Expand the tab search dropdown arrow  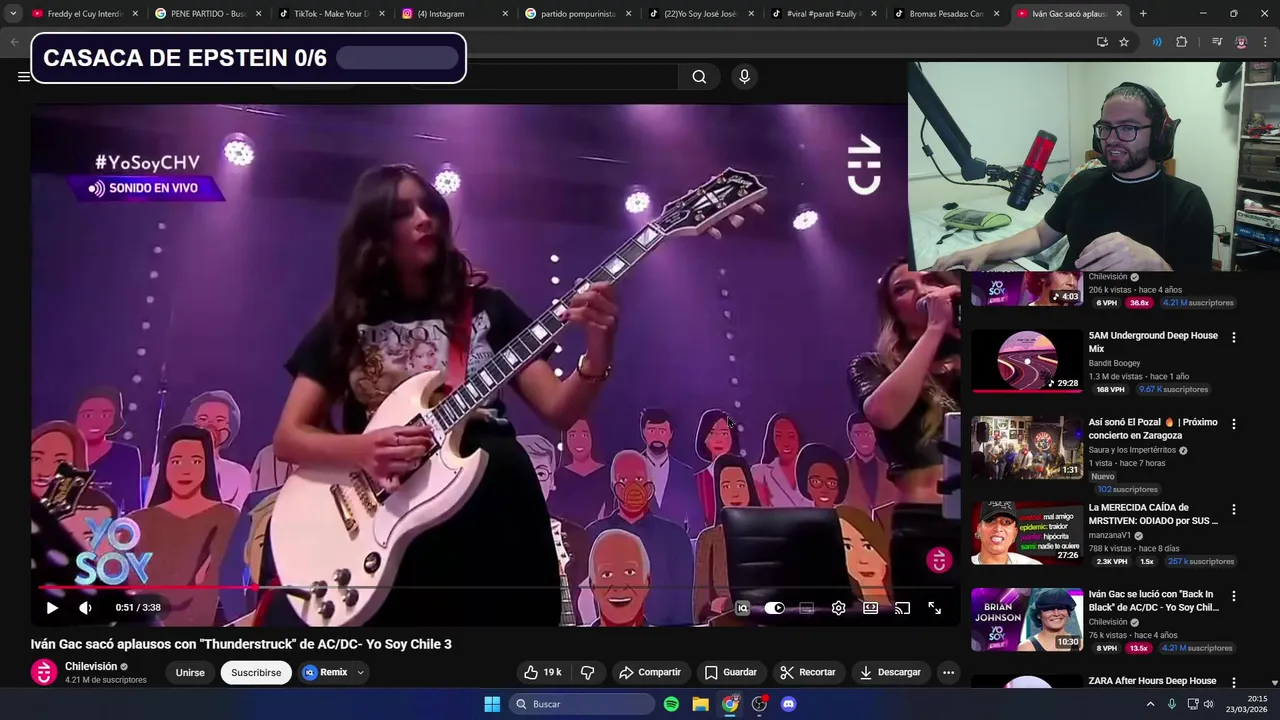12,14
